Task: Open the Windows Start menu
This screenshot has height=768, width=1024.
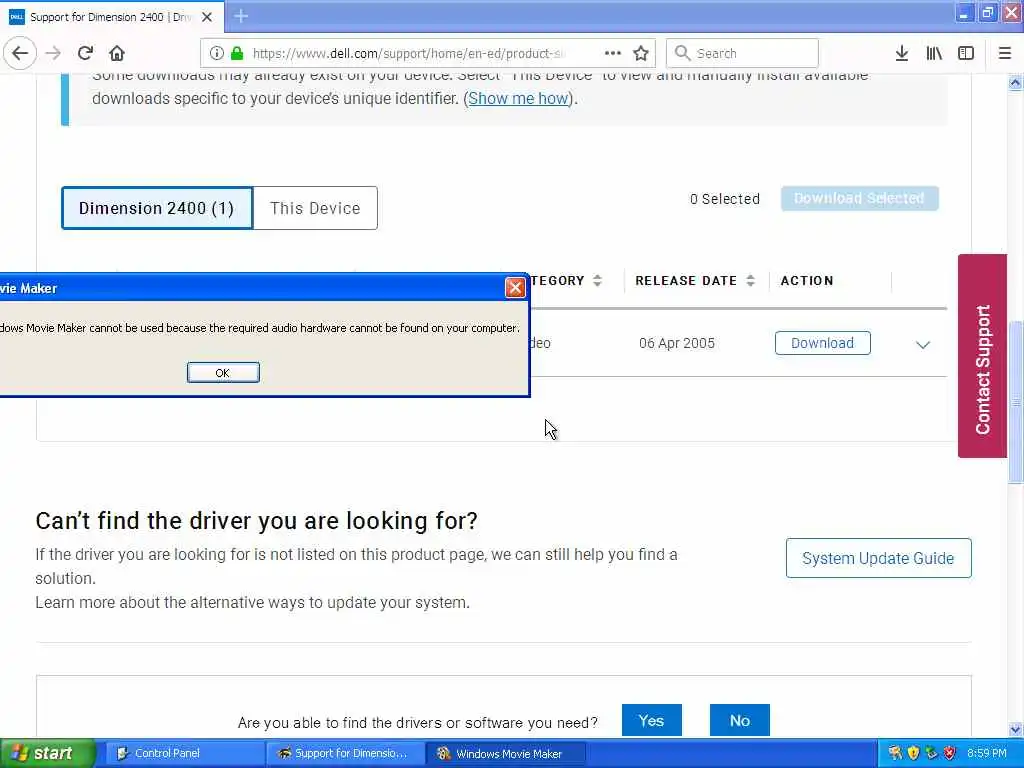Action: 47,753
